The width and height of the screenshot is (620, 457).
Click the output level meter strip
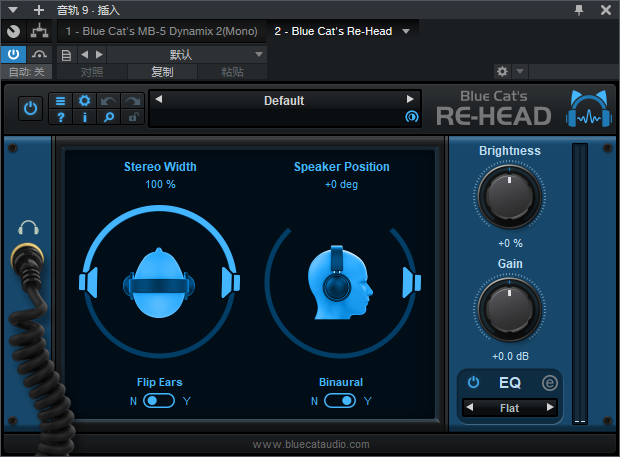(x=580, y=284)
